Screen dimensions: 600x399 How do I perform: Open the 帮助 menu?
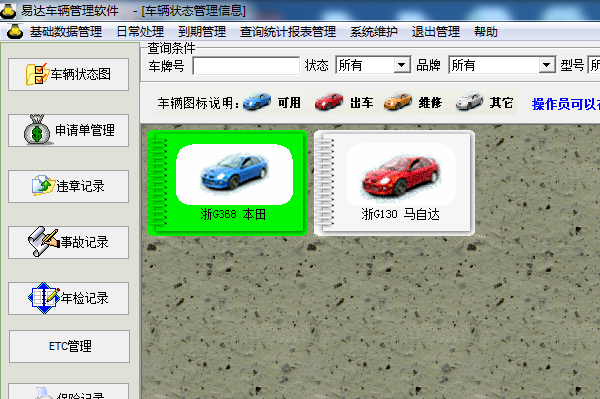(486, 32)
